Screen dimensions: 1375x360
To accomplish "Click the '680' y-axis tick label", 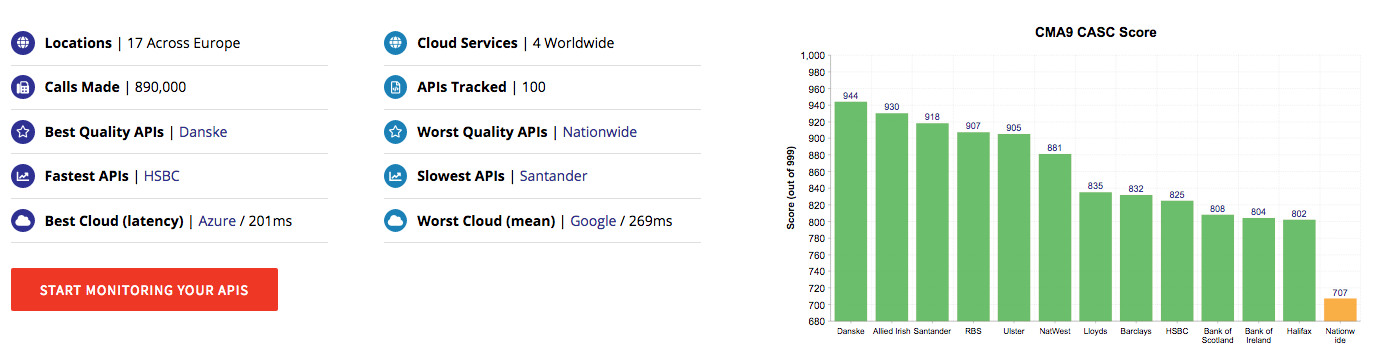I will pos(818,322).
